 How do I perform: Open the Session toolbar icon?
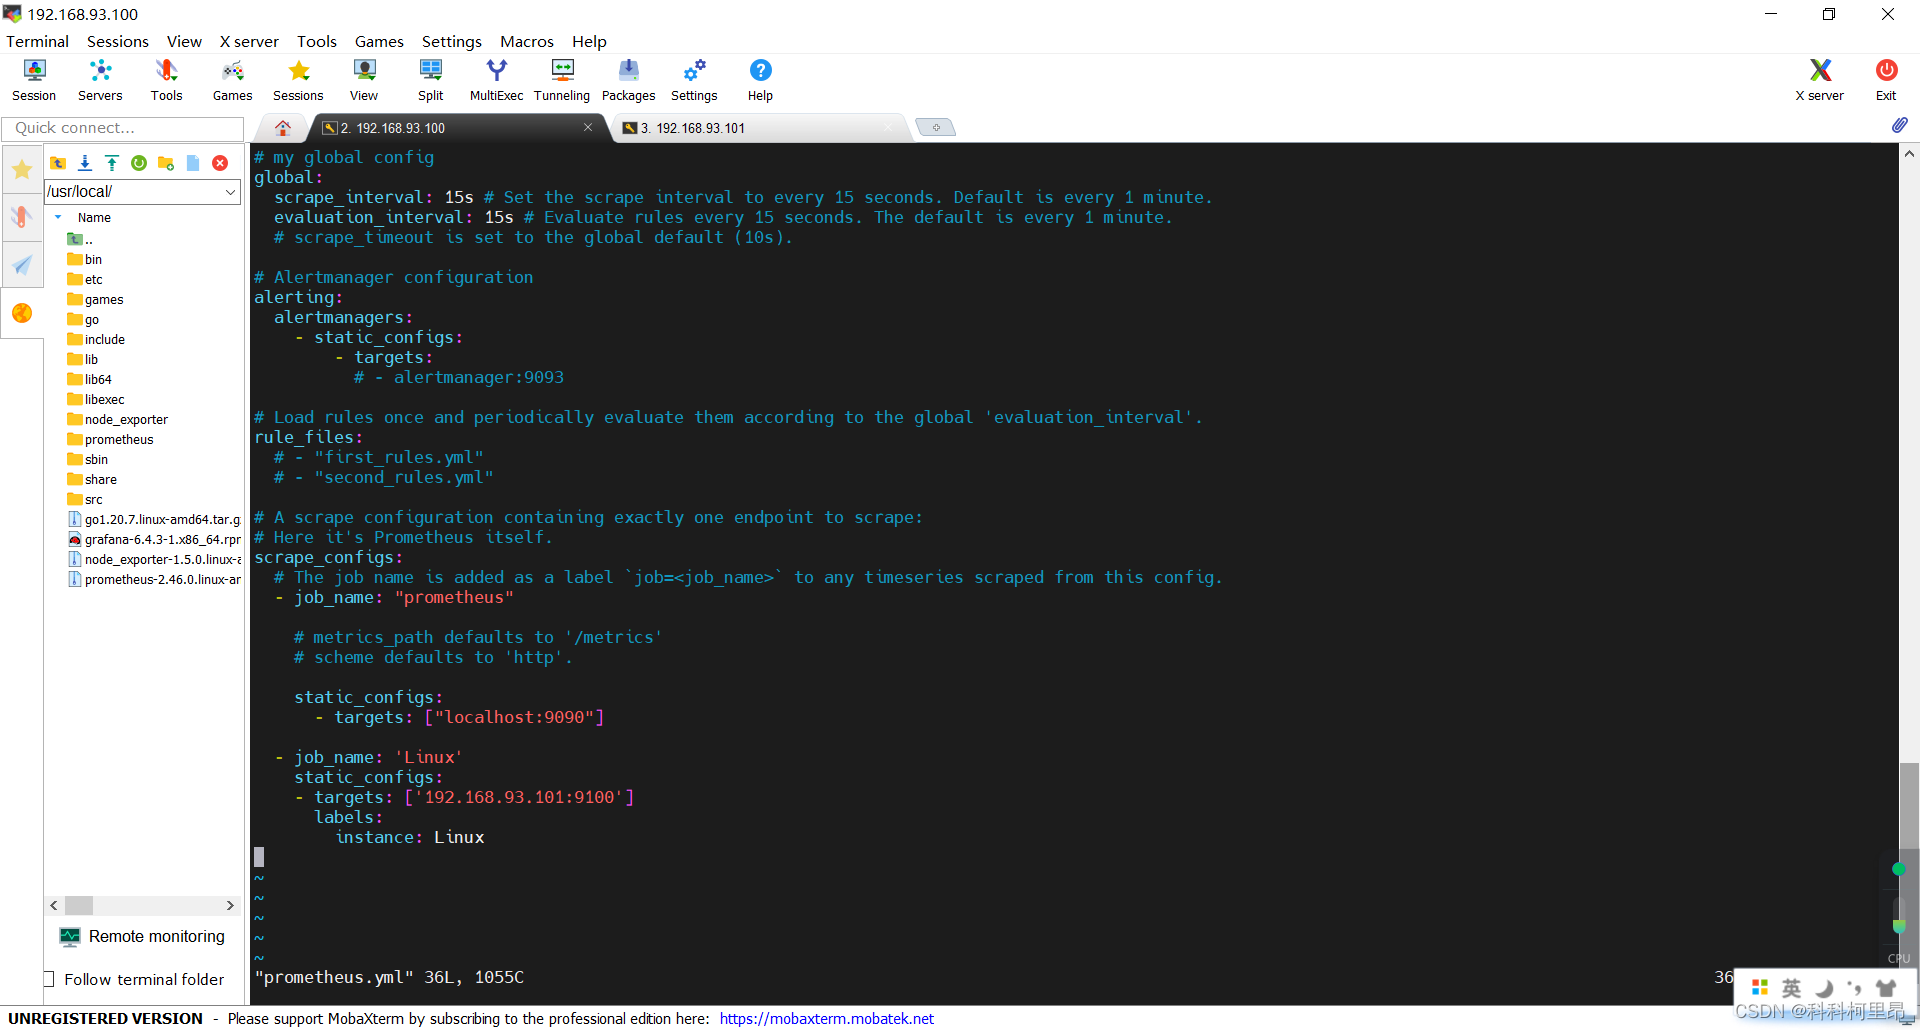[x=34, y=80]
